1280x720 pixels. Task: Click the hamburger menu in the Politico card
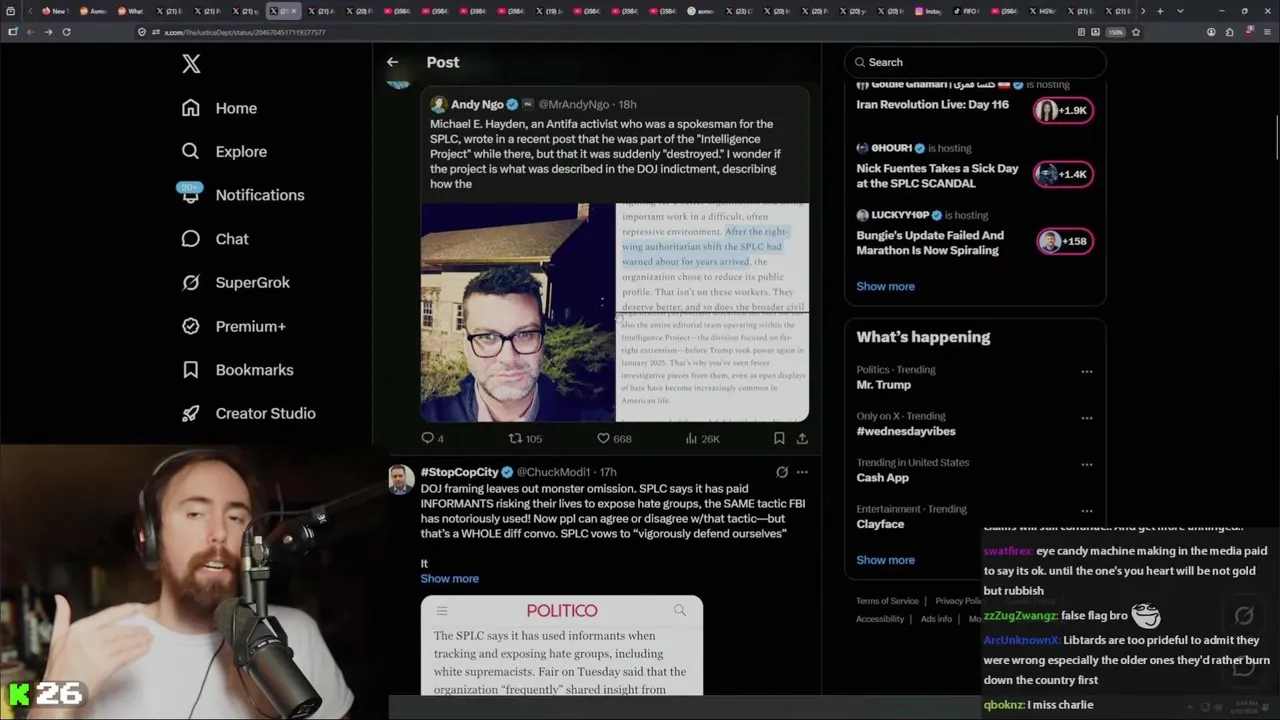442,610
